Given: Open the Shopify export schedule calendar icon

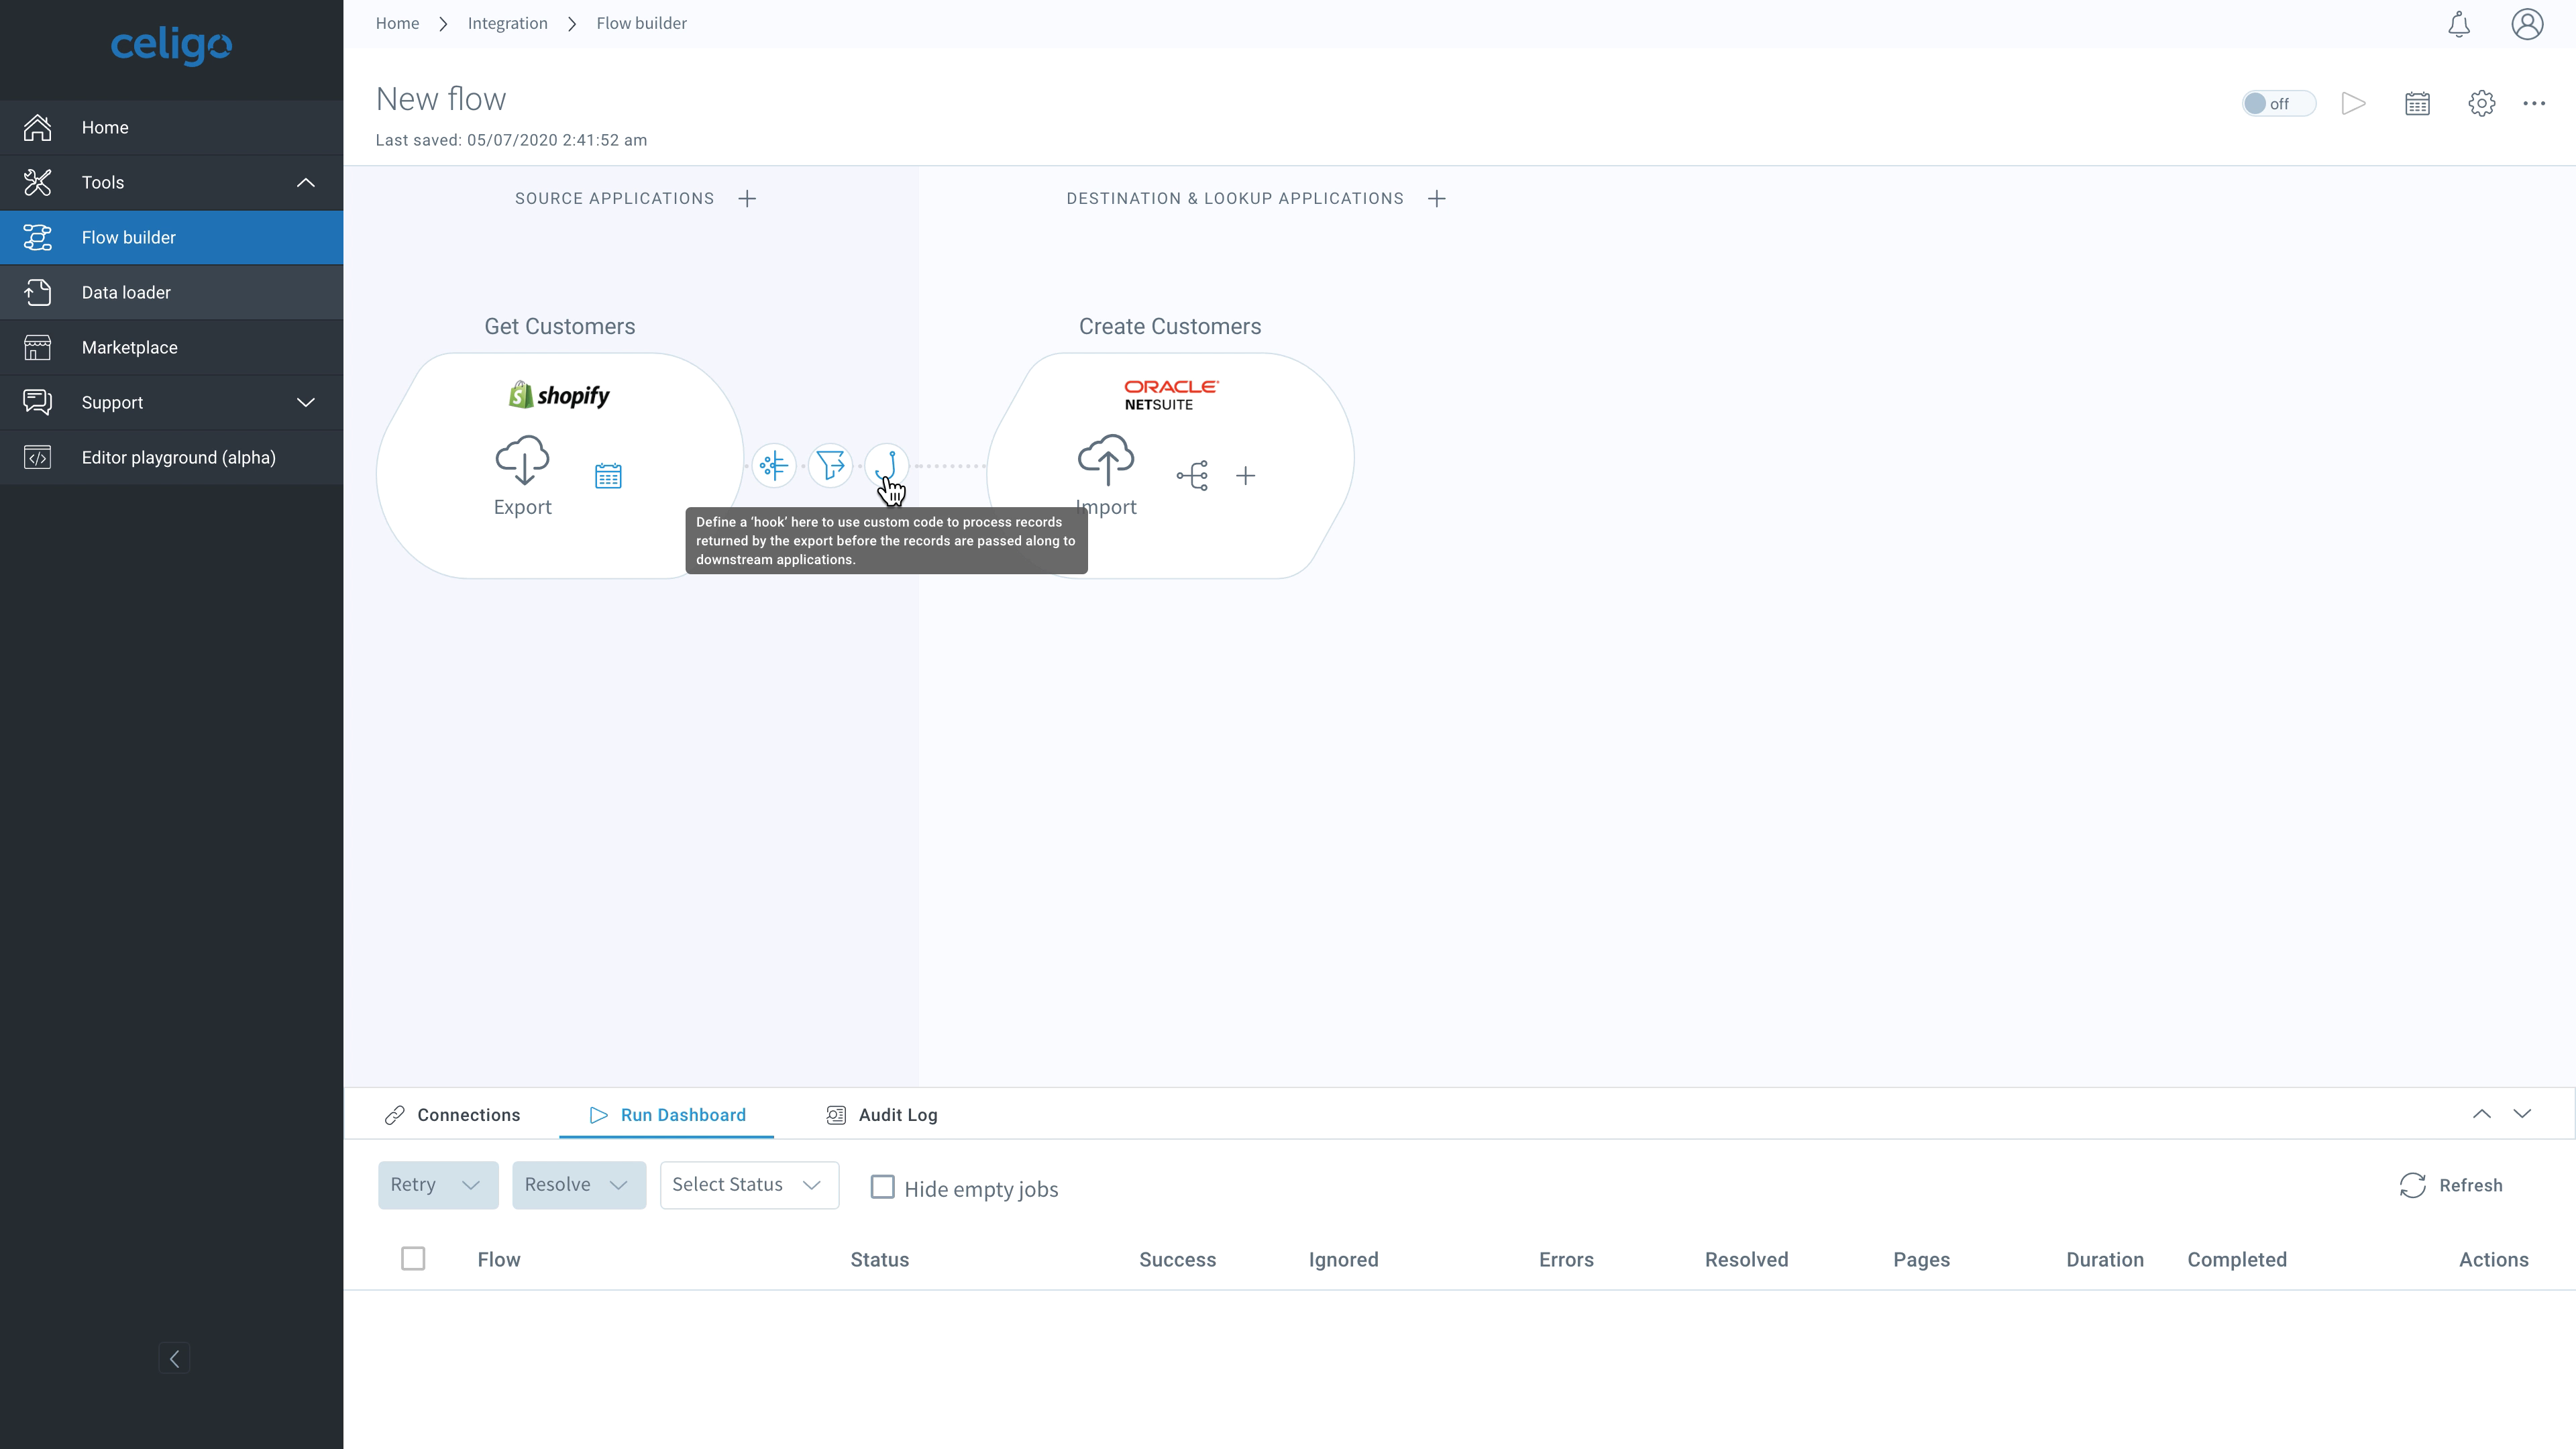Looking at the screenshot, I should pos(608,476).
